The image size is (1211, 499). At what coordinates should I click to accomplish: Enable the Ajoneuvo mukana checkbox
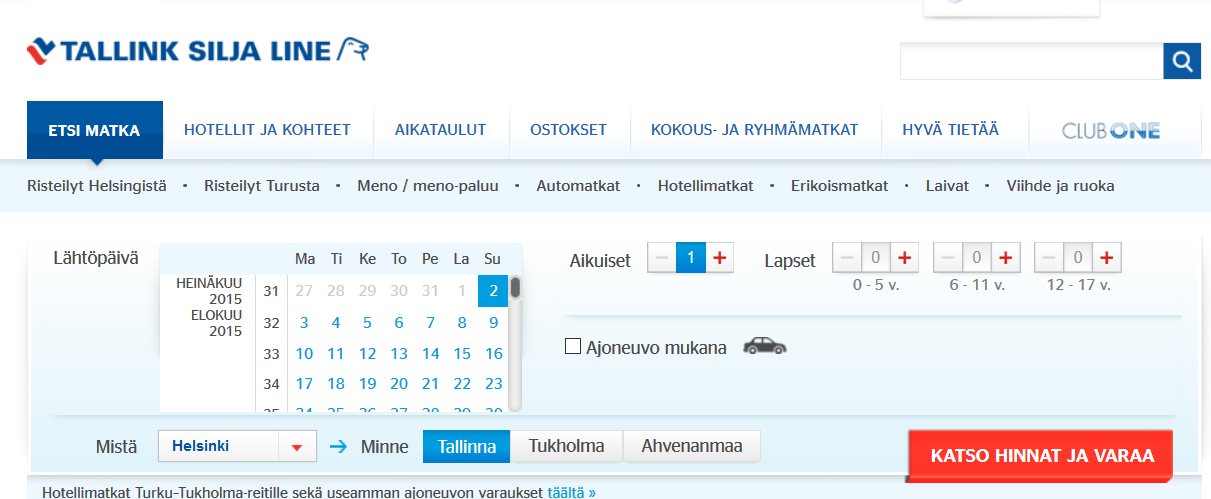(573, 346)
